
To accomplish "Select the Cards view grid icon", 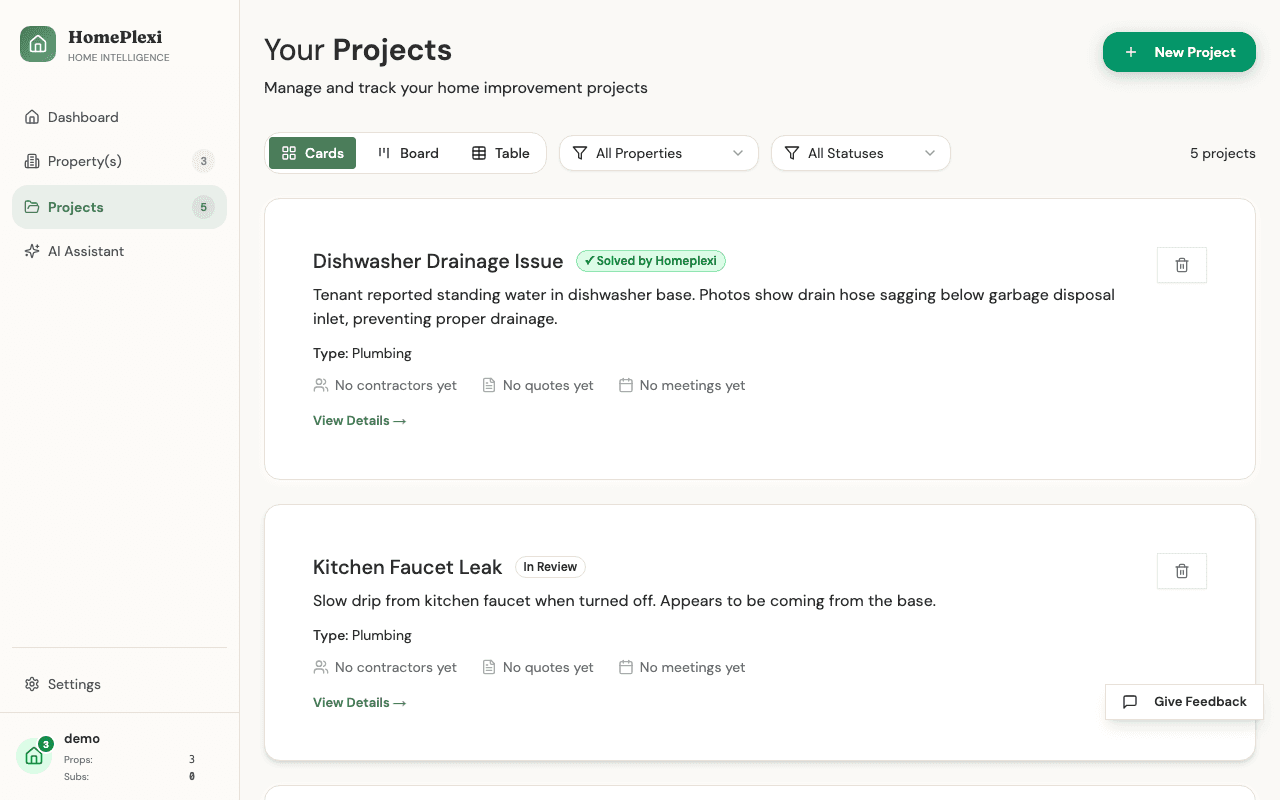I will click(x=288, y=153).
